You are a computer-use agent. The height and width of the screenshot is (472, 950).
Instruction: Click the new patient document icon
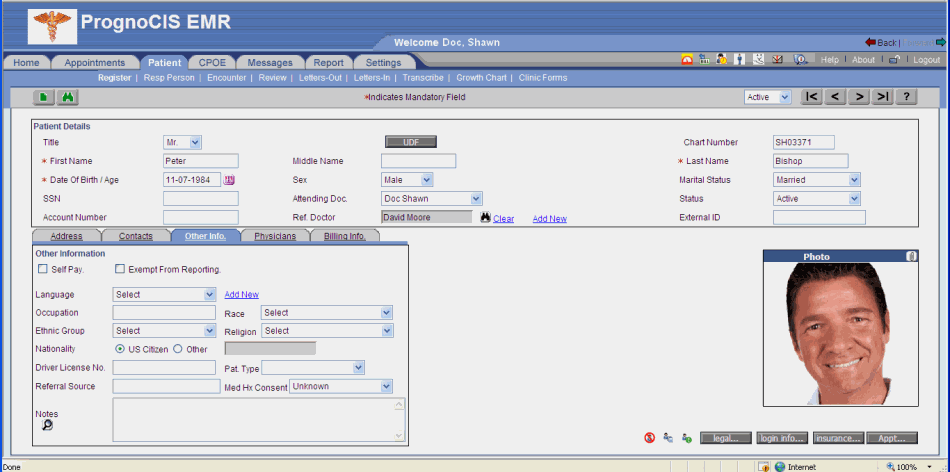(x=44, y=97)
